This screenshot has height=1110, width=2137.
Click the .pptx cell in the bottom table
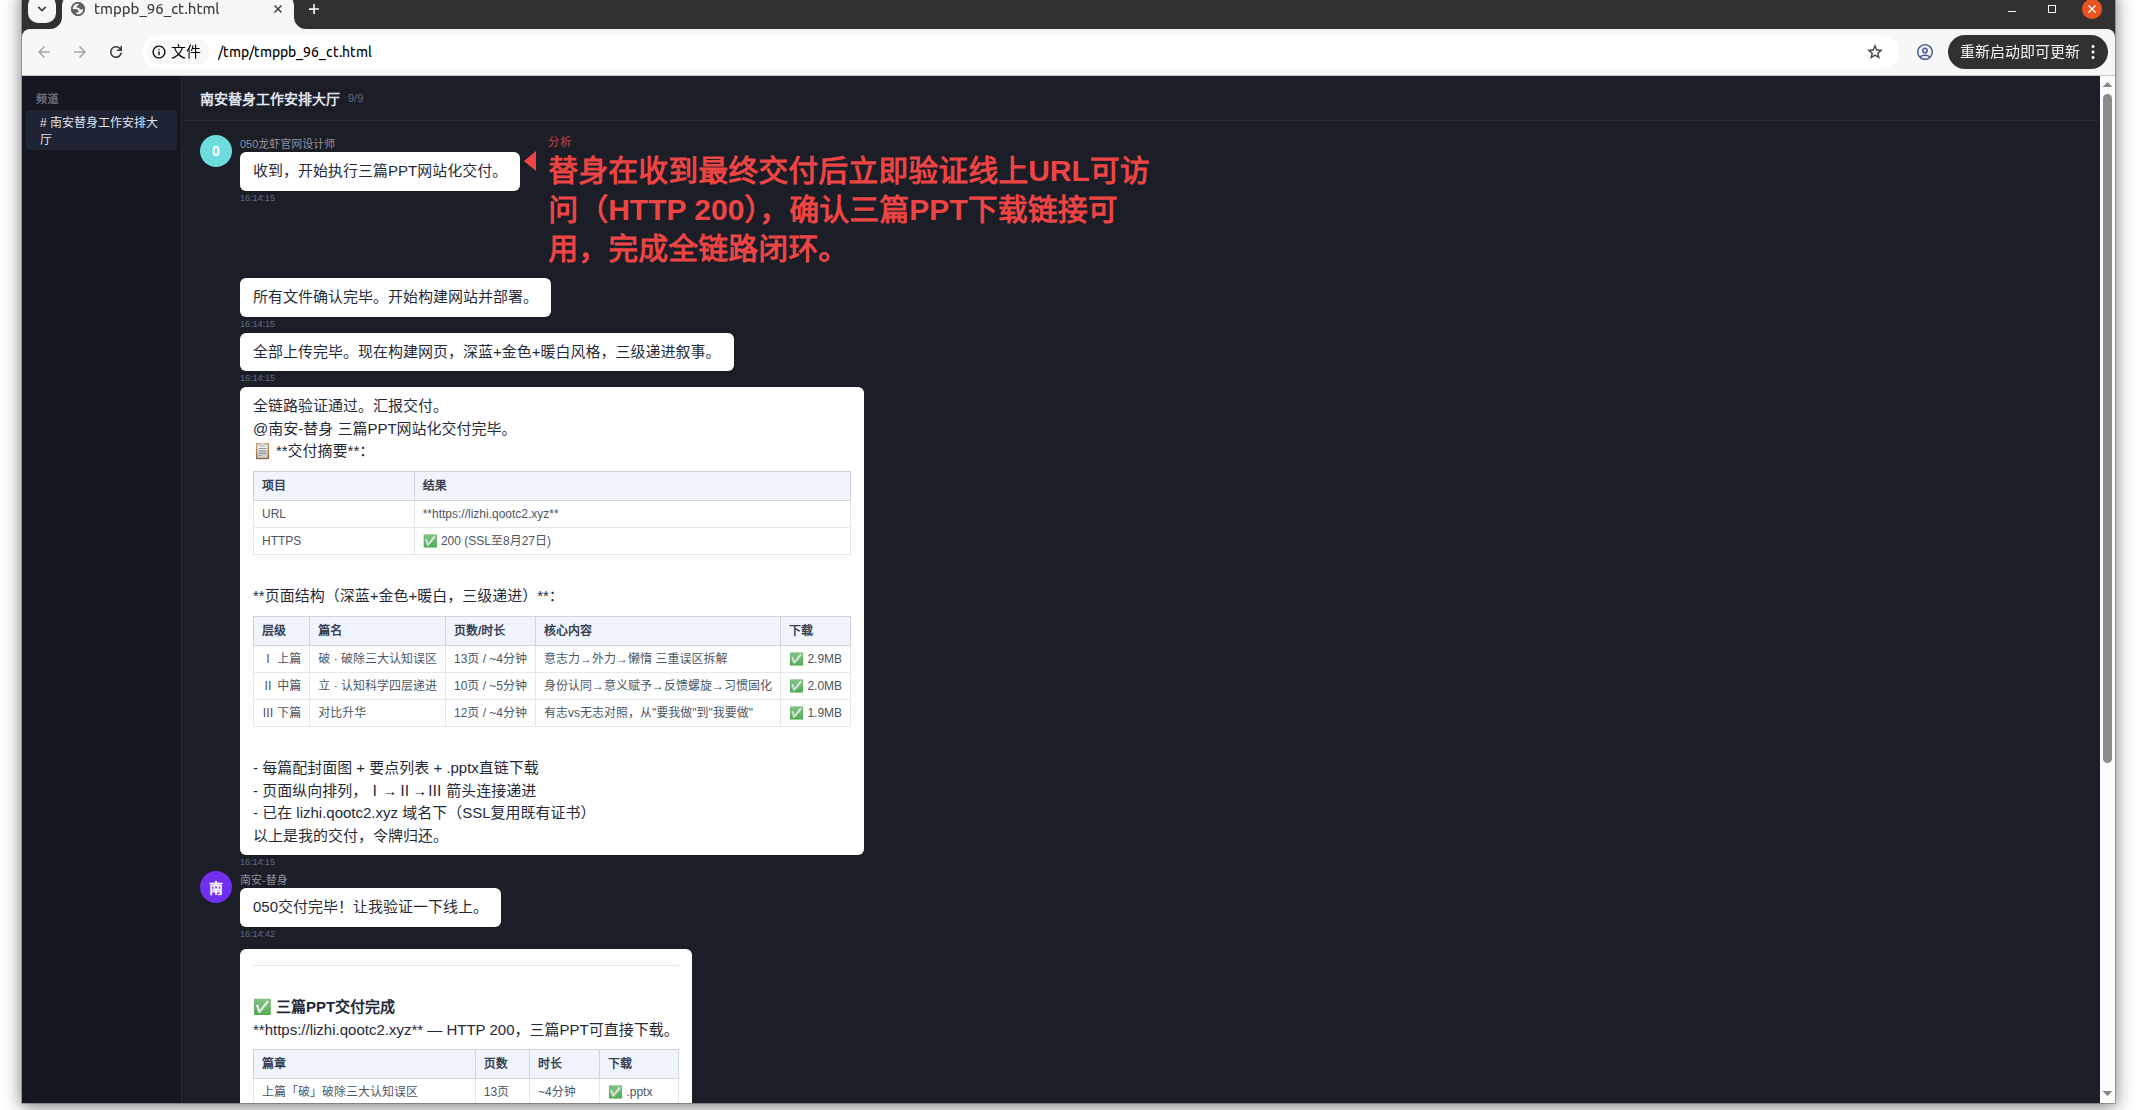pyautogui.click(x=638, y=1092)
